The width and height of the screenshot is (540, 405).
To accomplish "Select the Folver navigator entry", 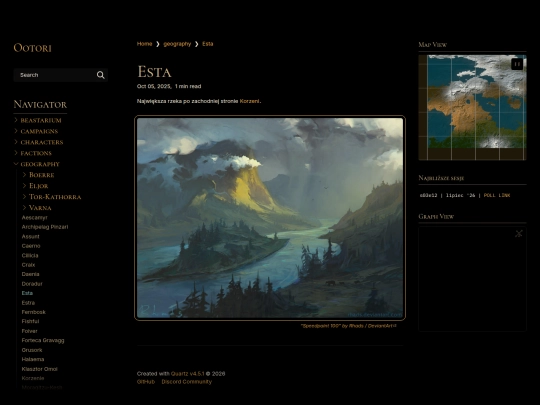I will click(x=29, y=331).
